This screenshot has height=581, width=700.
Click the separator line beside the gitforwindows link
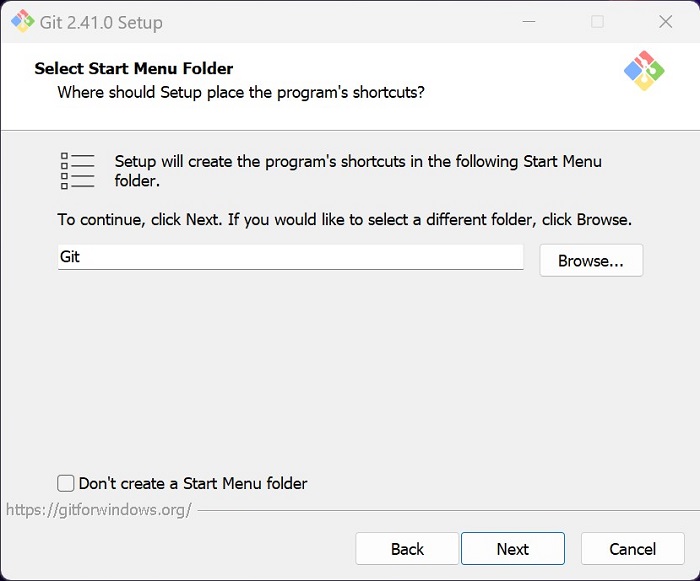[x=448, y=510]
